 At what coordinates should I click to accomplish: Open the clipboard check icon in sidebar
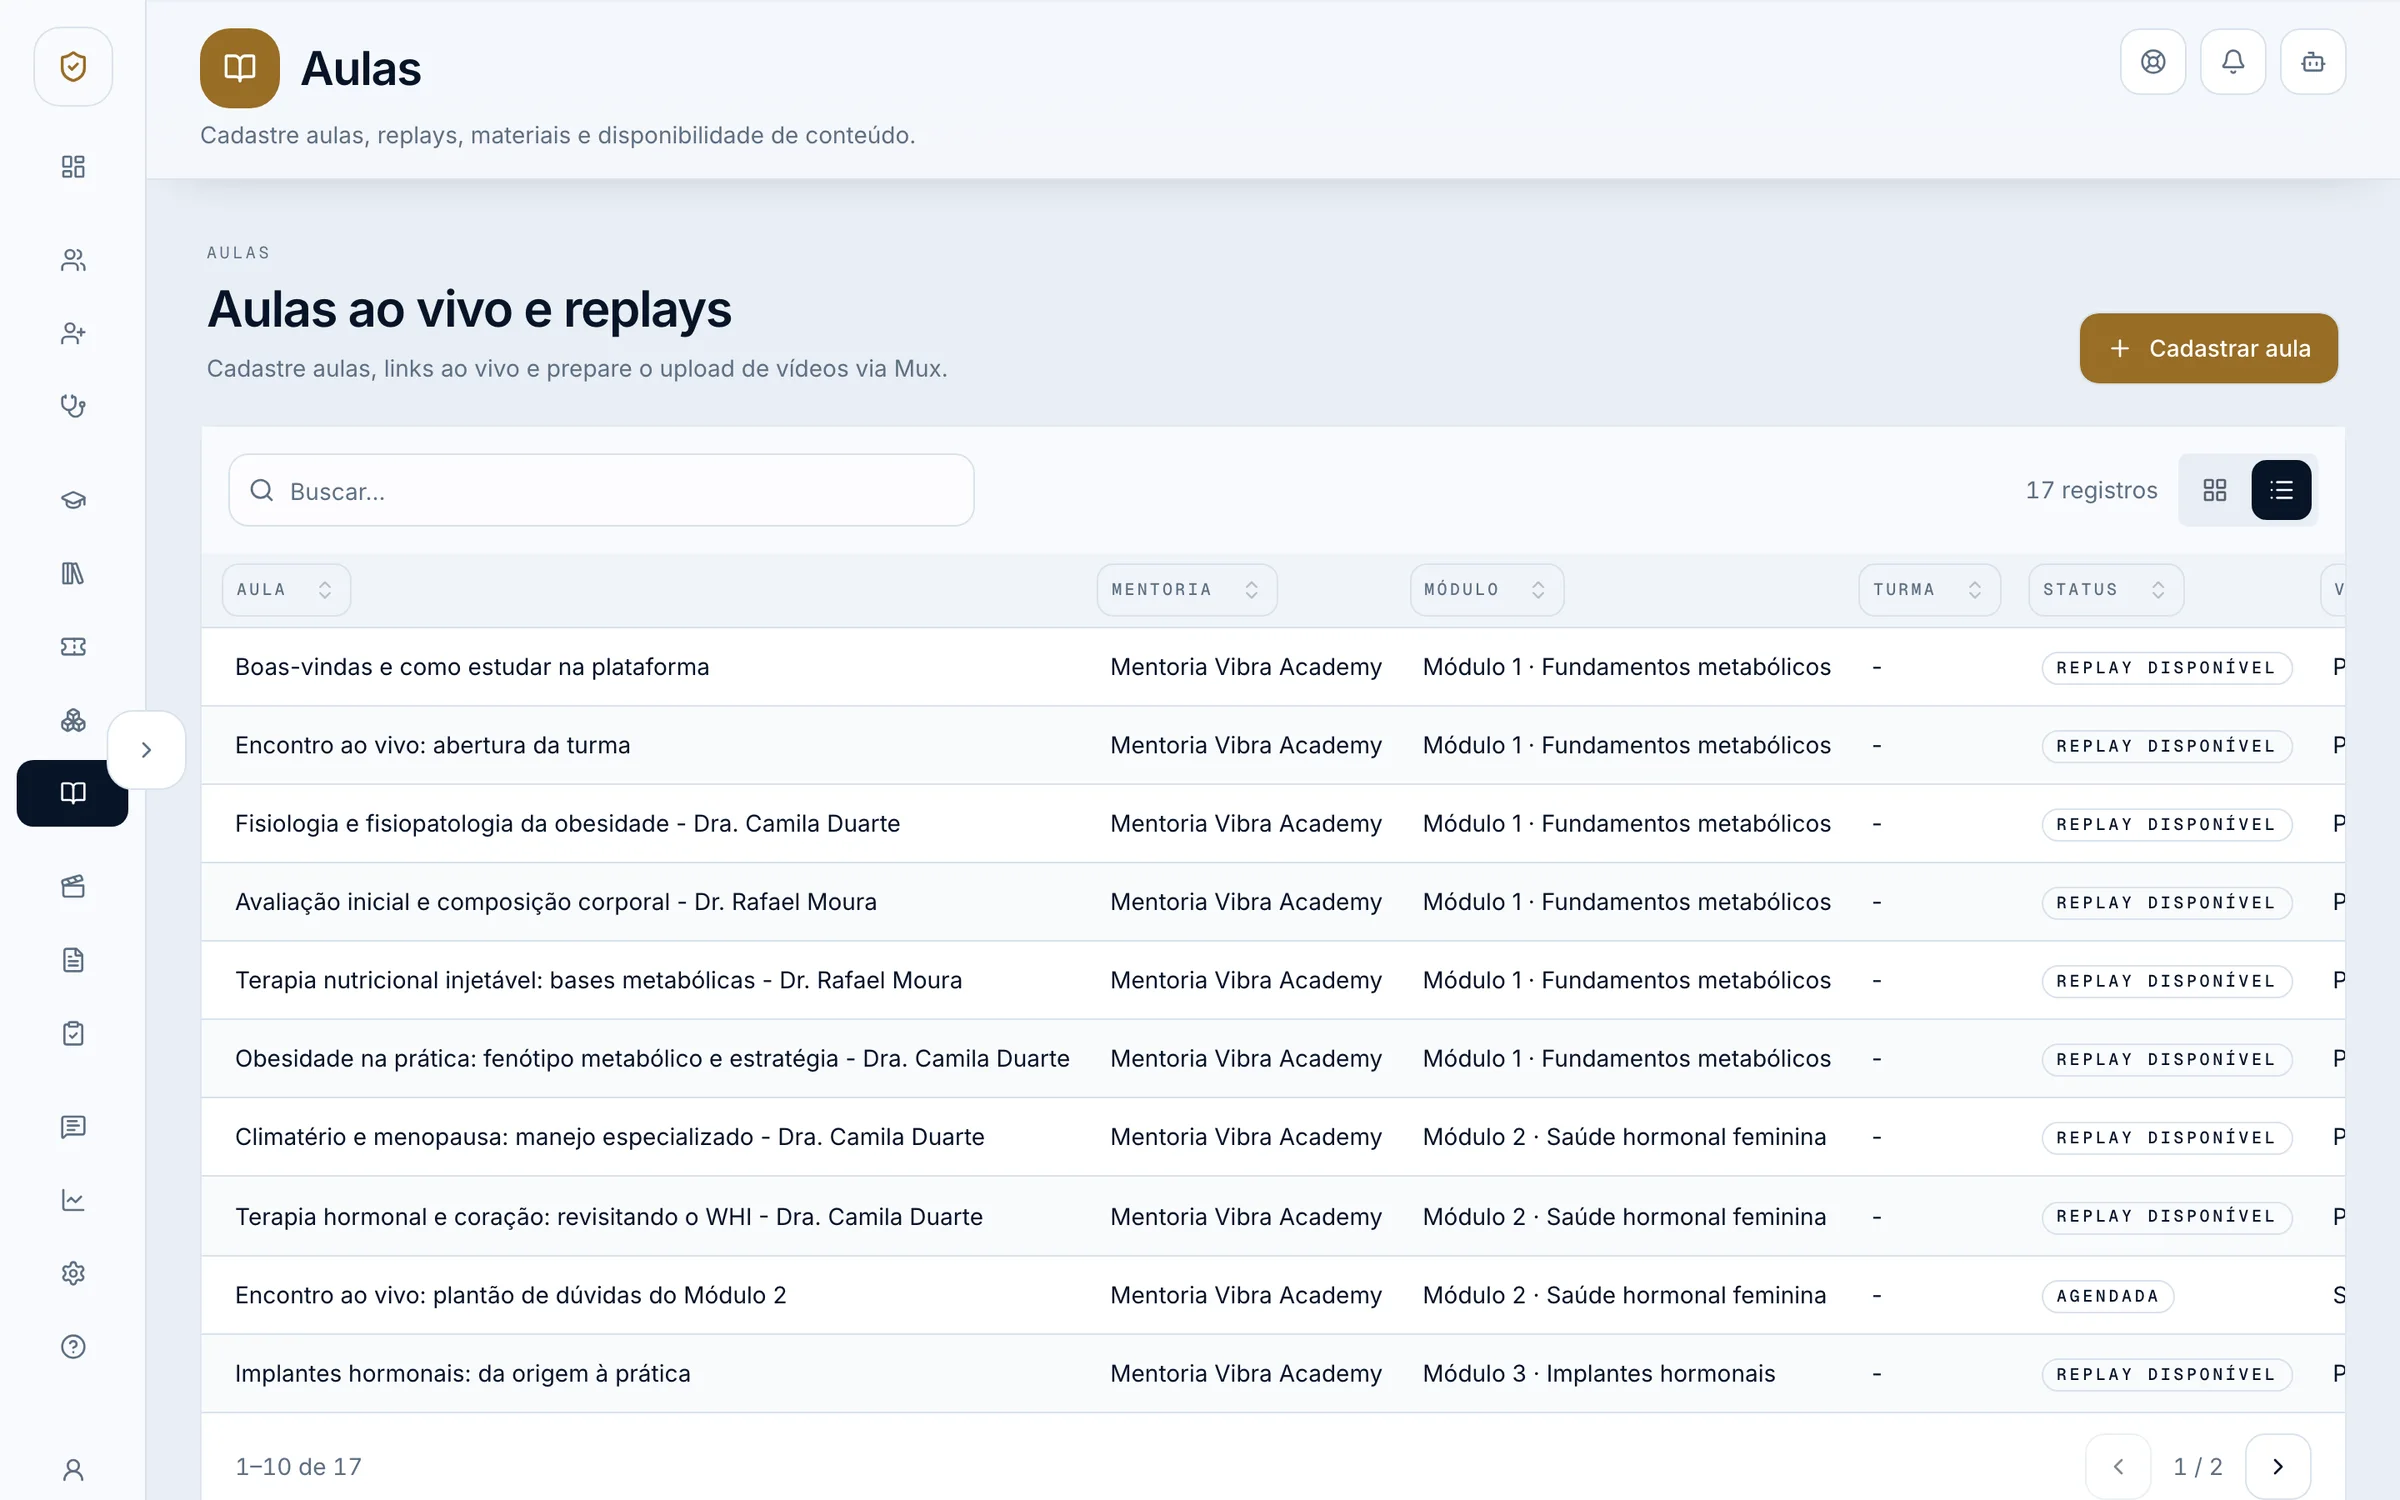point(73,1033)
